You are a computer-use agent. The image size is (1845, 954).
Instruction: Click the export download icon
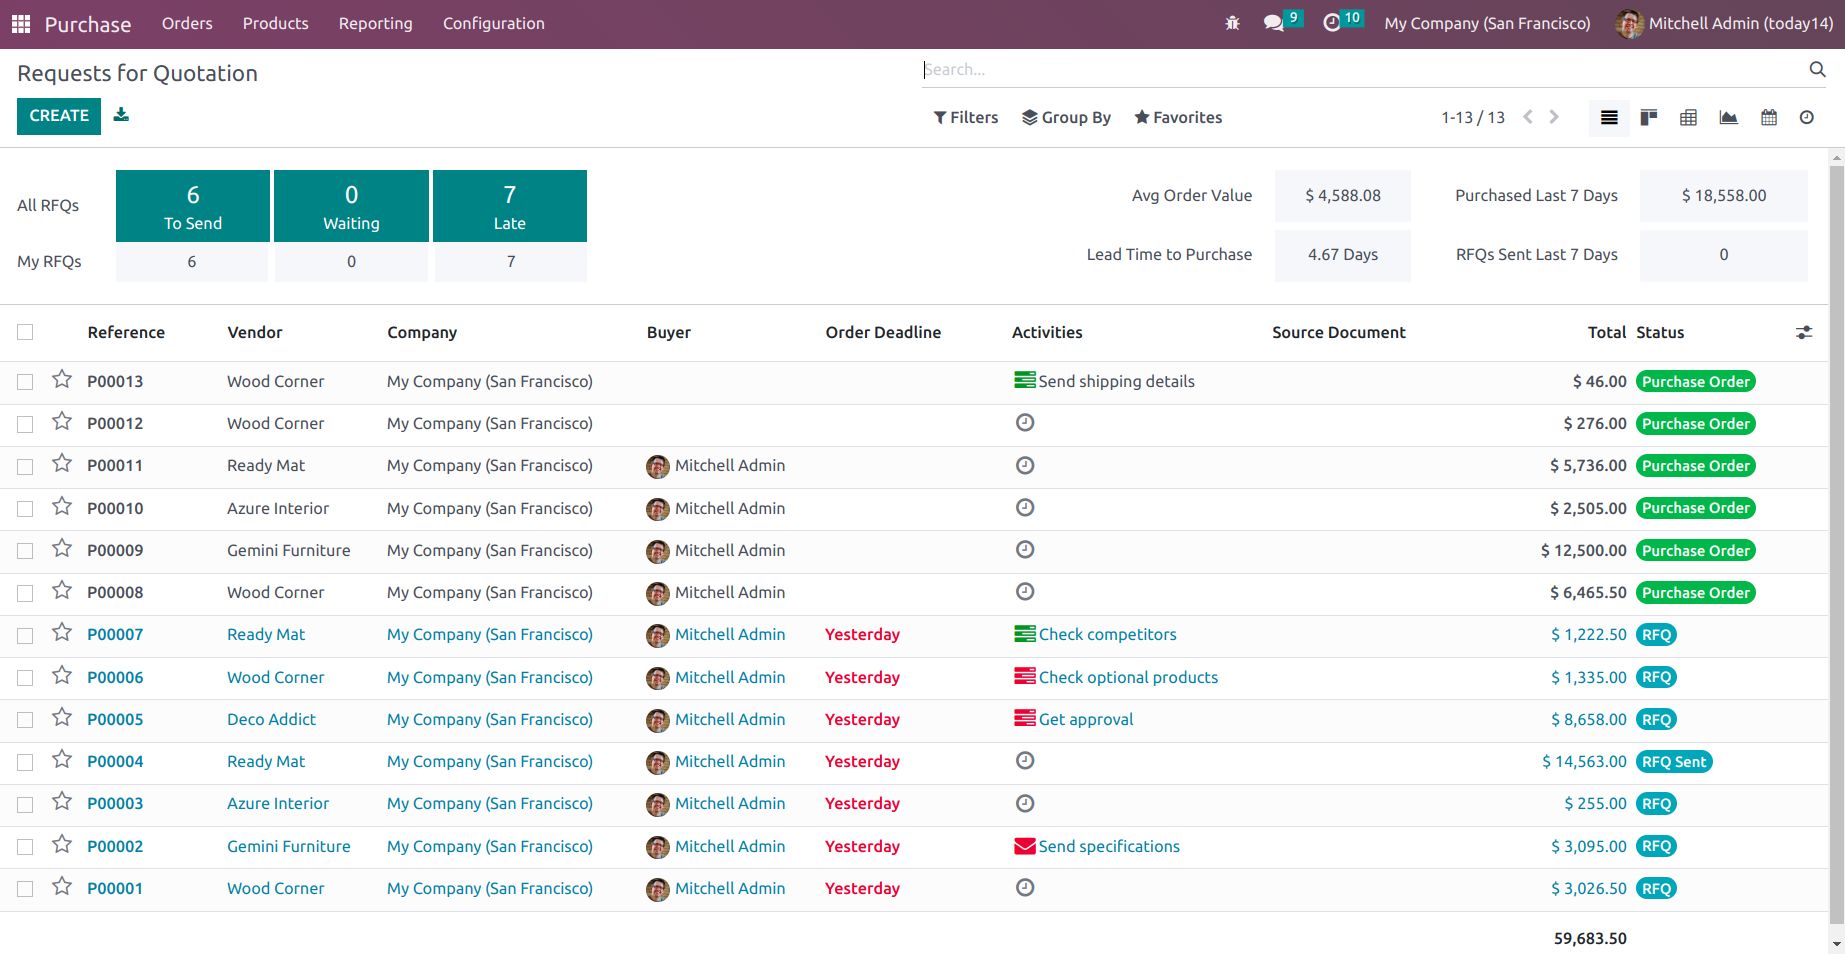click(121, 115)
